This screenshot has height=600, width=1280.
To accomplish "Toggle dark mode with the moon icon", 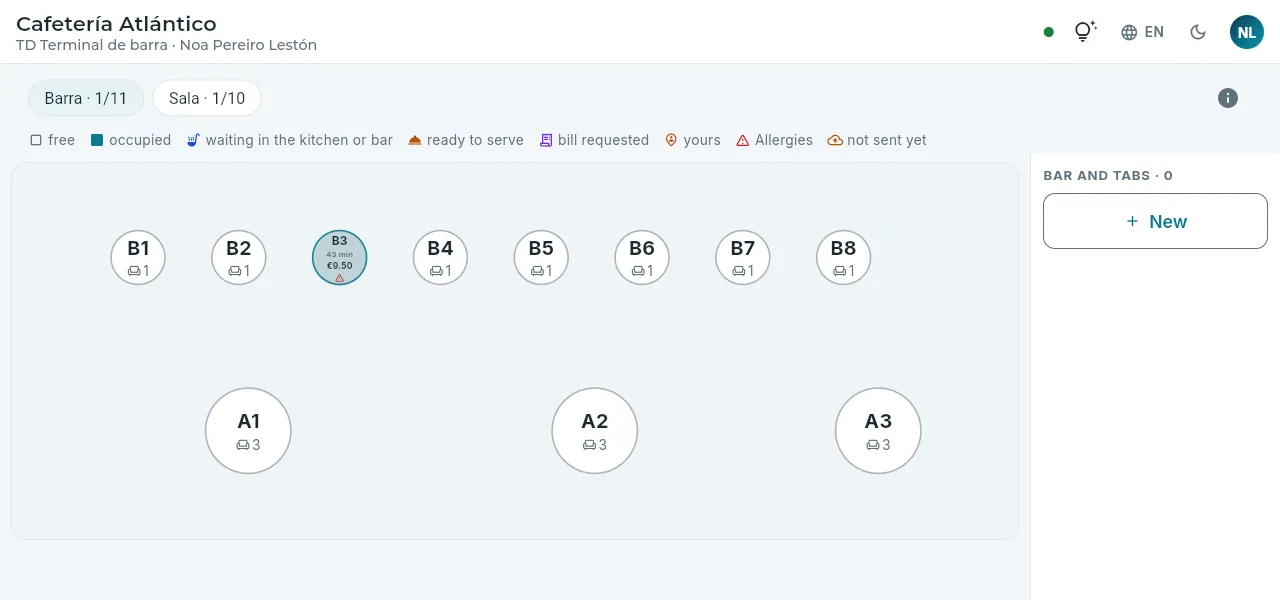I will click(1198, 32).
